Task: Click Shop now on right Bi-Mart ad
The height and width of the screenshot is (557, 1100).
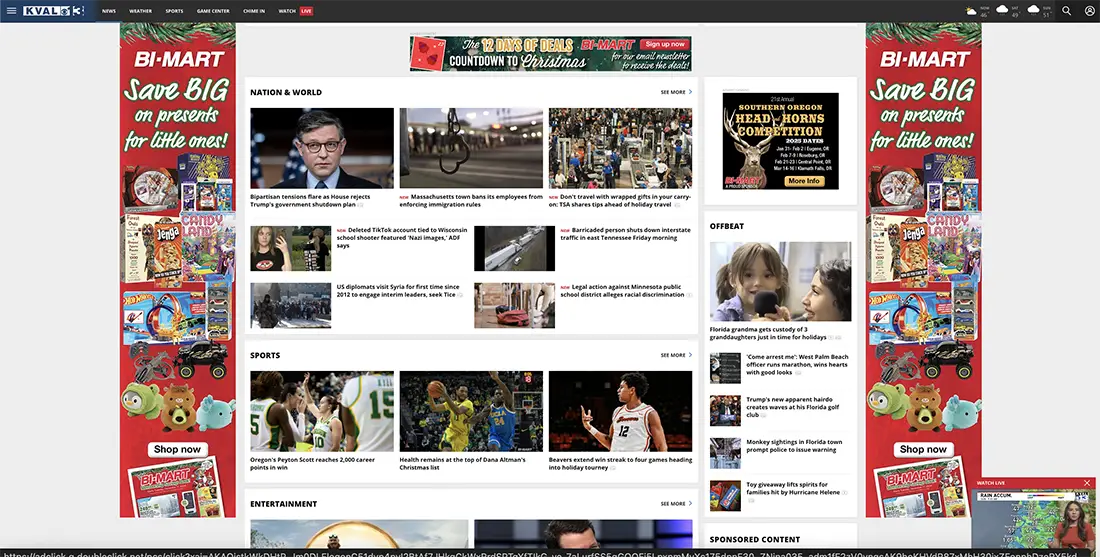Action: [923, 449]
